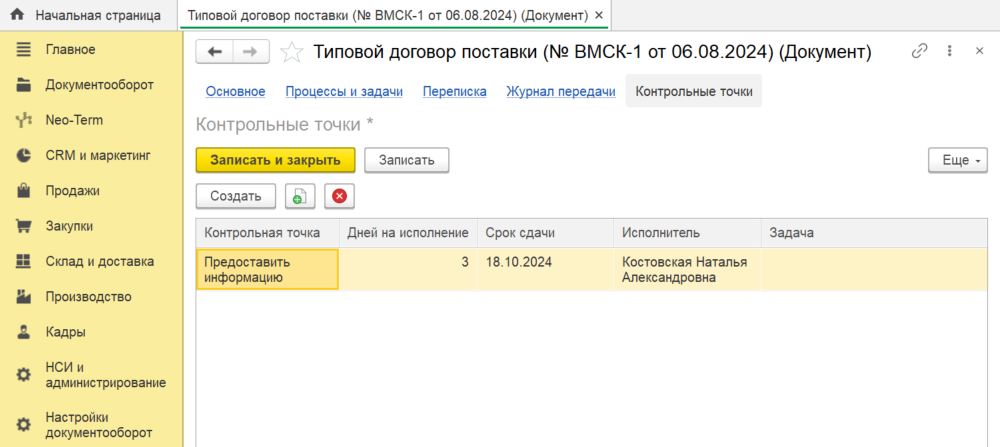Open the Neo-Term section

click(74, 120)
